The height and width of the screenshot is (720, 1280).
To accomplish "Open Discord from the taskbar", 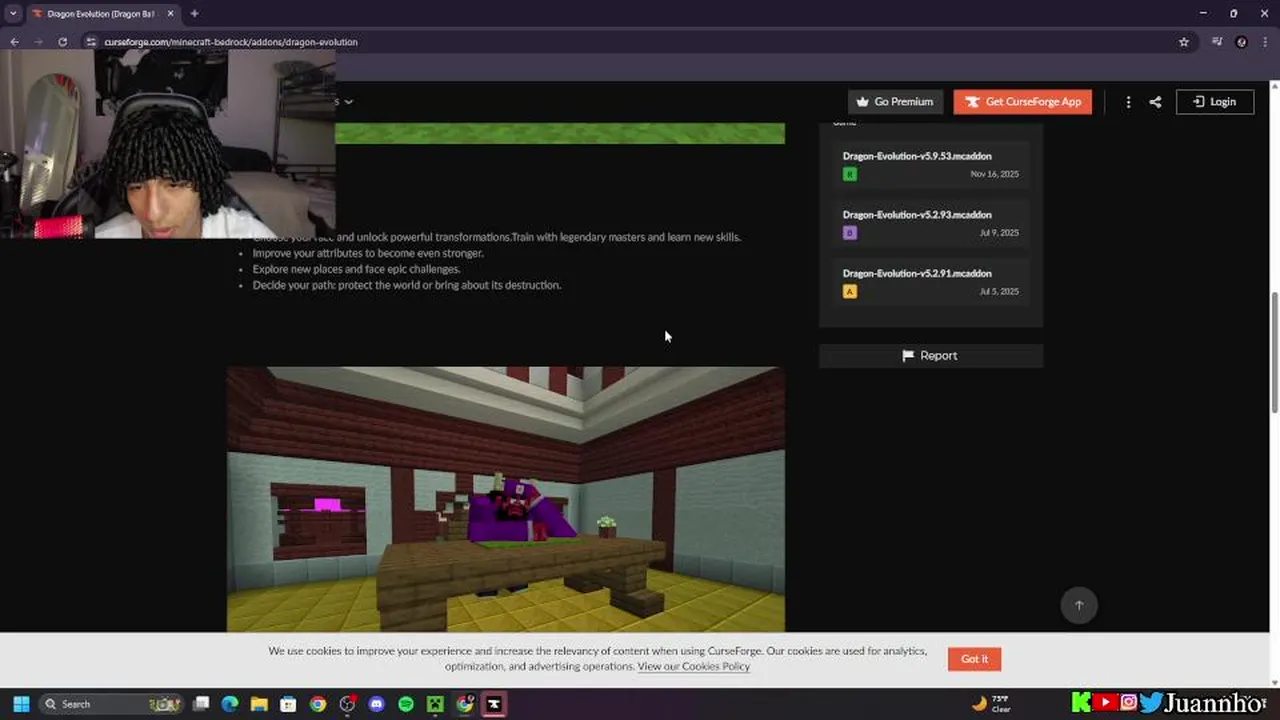I will coord(376,704).
